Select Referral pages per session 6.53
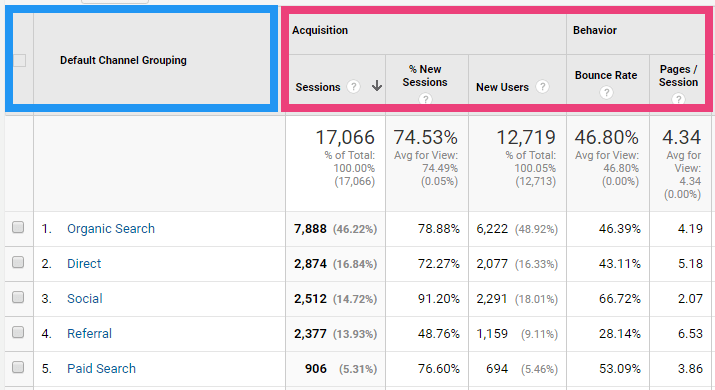 [690, 334]
